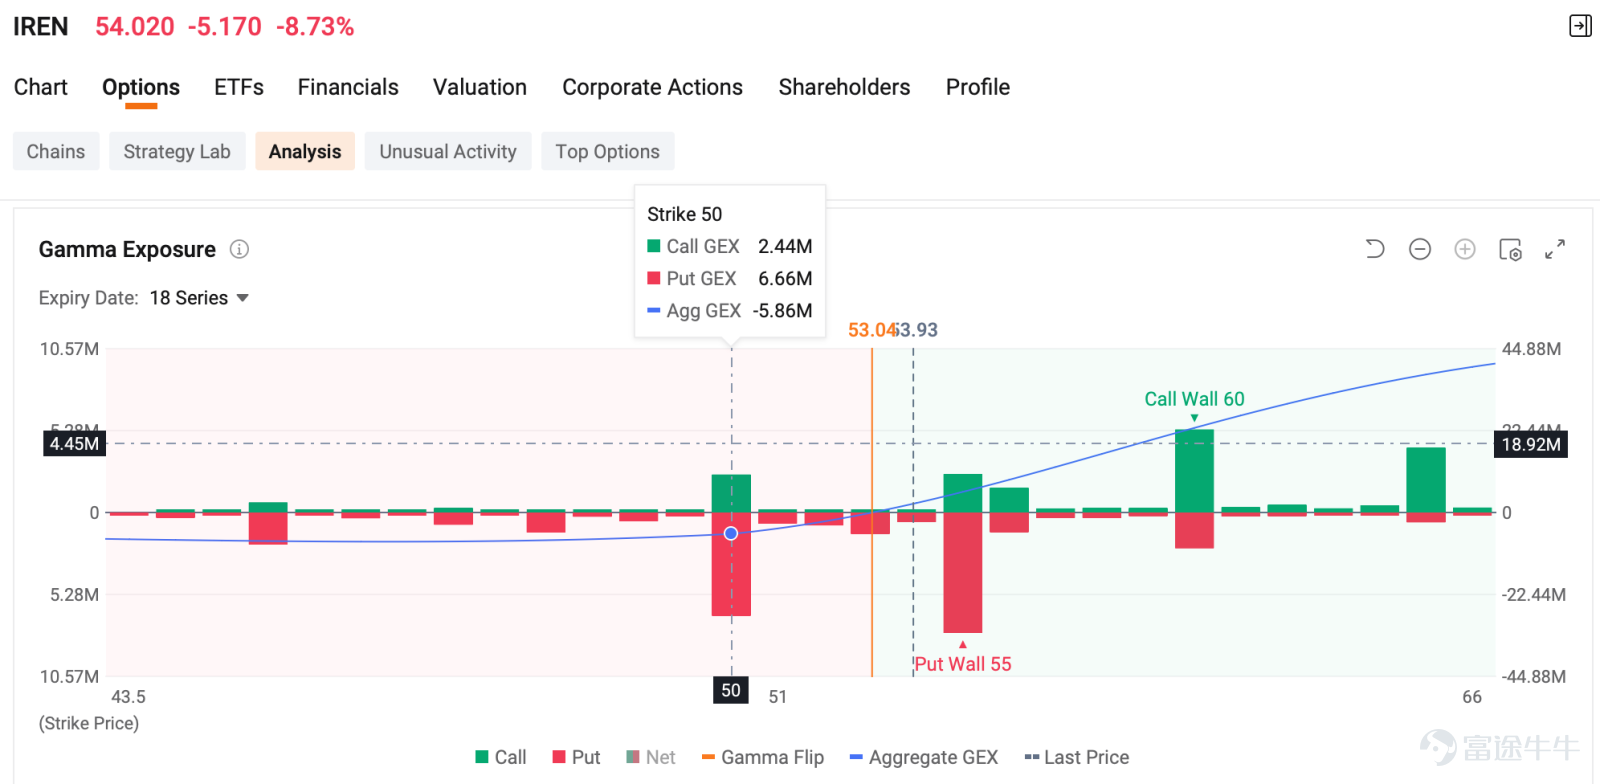This screenshot has width=1600, height=784.
Task: View Unusual Activity
Action: coord(448,151)
